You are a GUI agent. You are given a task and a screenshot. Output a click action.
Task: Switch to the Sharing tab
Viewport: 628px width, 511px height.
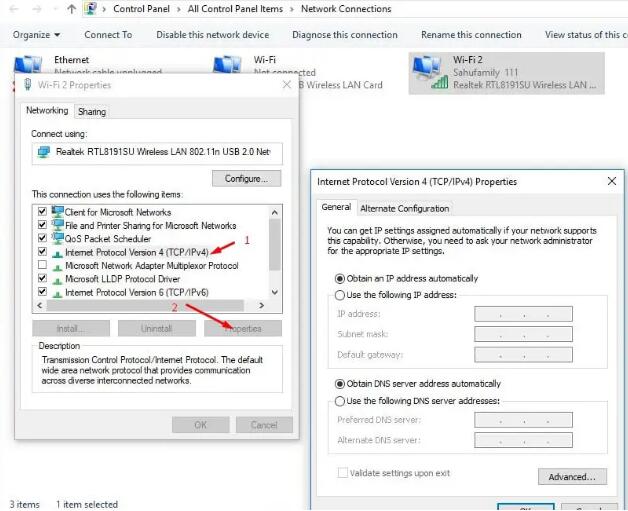[x=92, y=112]
